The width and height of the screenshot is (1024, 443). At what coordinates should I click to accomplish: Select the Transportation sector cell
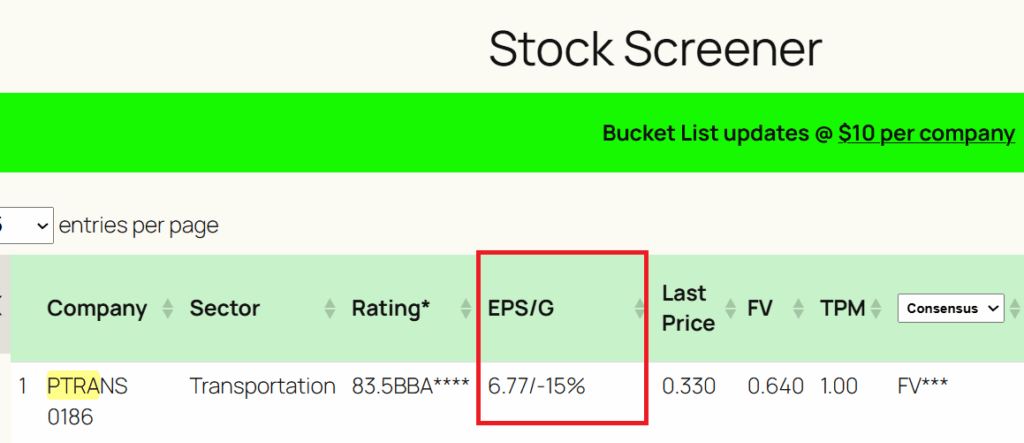(262, 386)
